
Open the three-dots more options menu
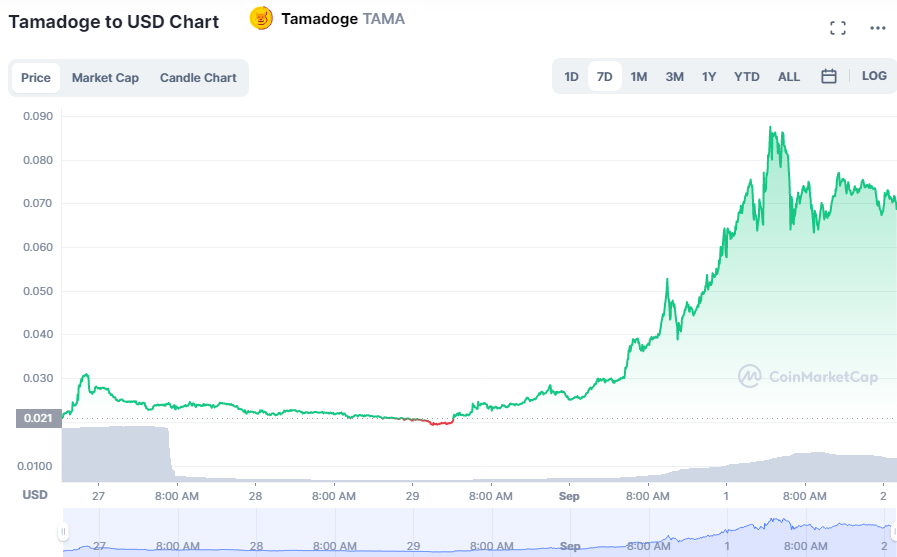pos(878,28)
